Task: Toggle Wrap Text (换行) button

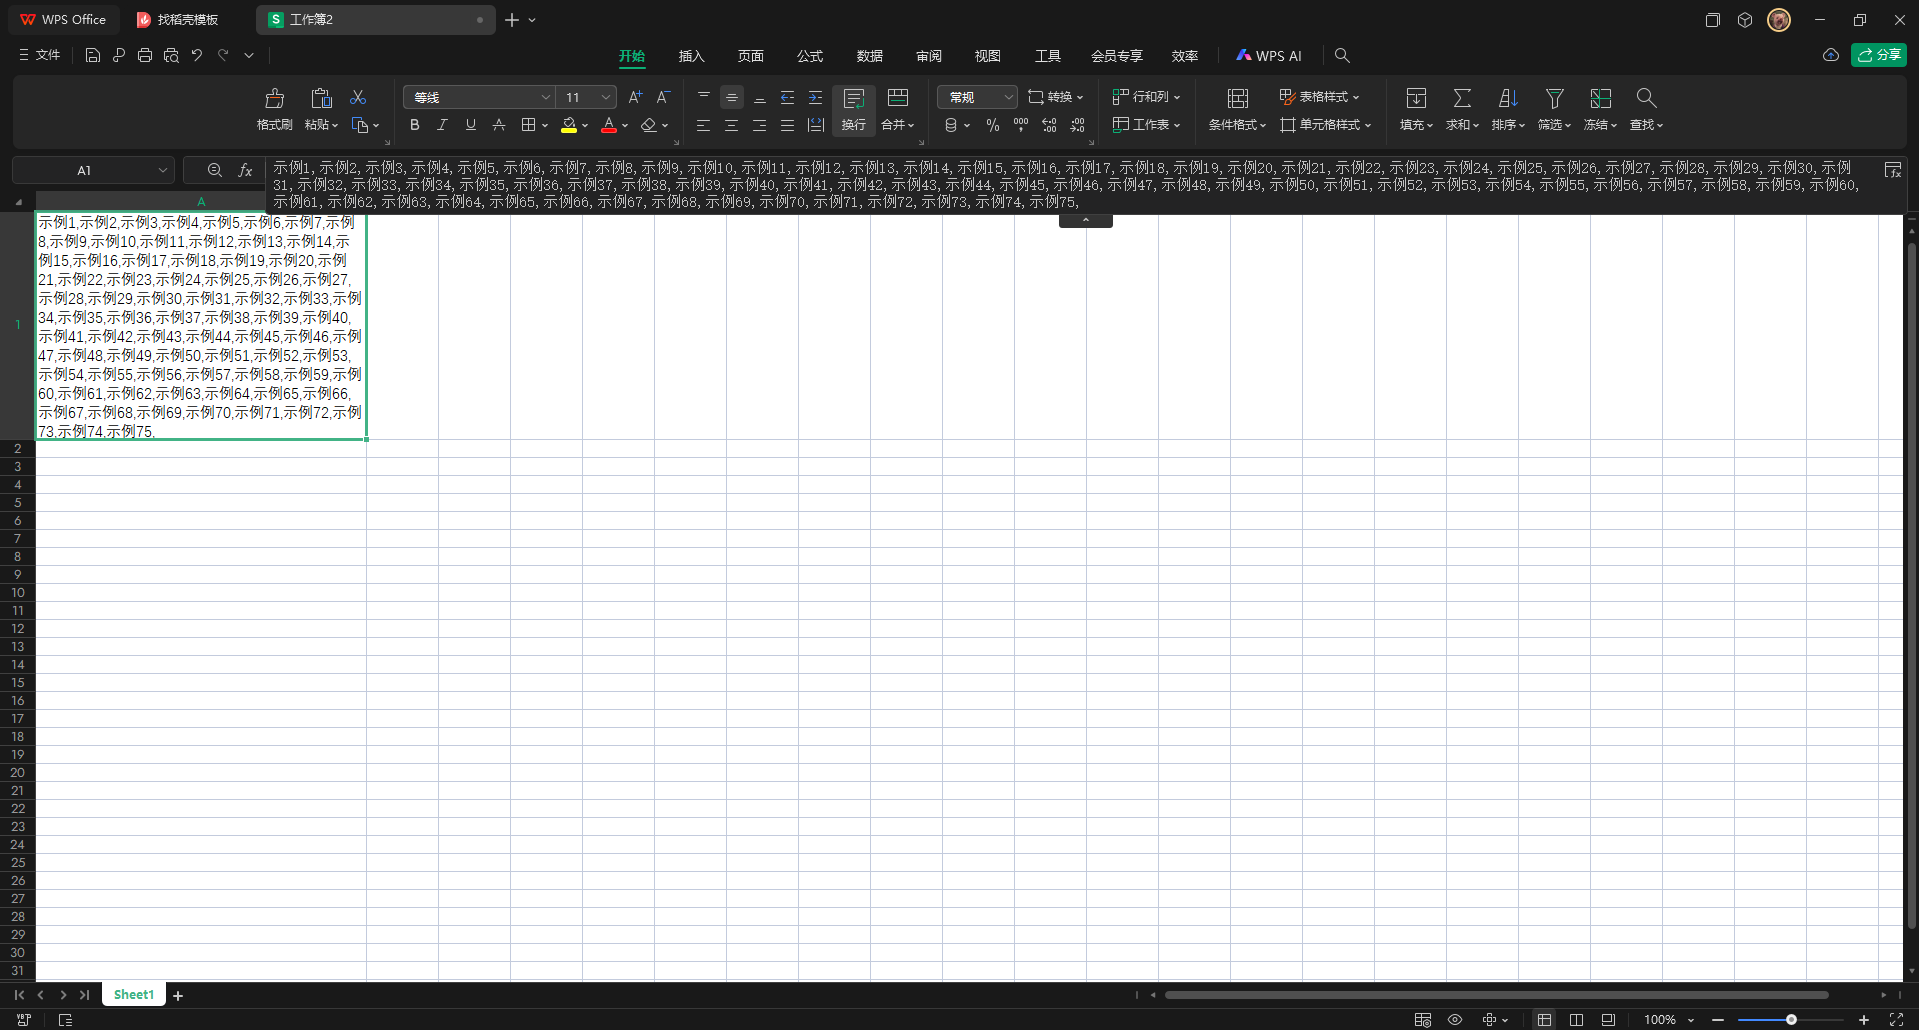Action: (x=854, y=110)
